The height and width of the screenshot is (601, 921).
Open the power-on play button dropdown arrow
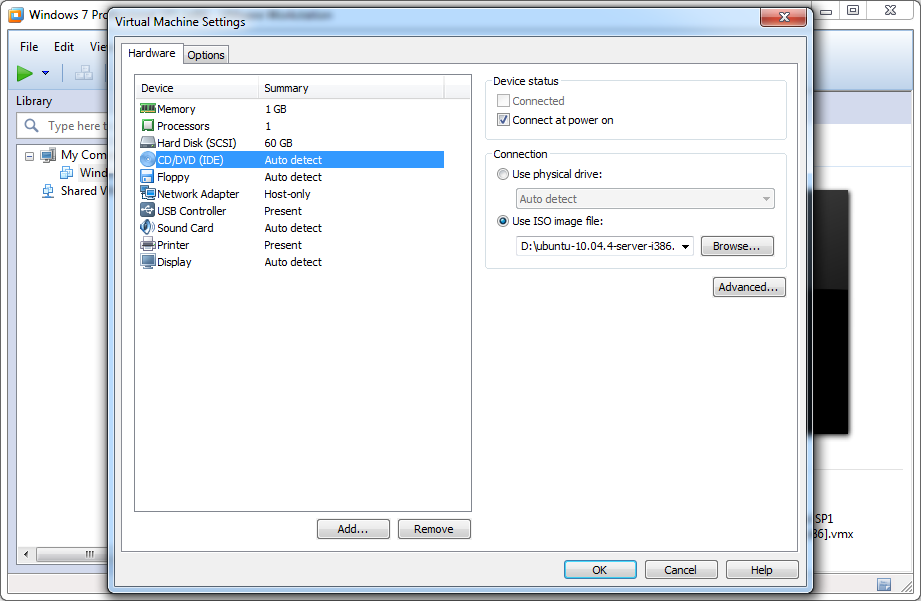pos(45,74)
